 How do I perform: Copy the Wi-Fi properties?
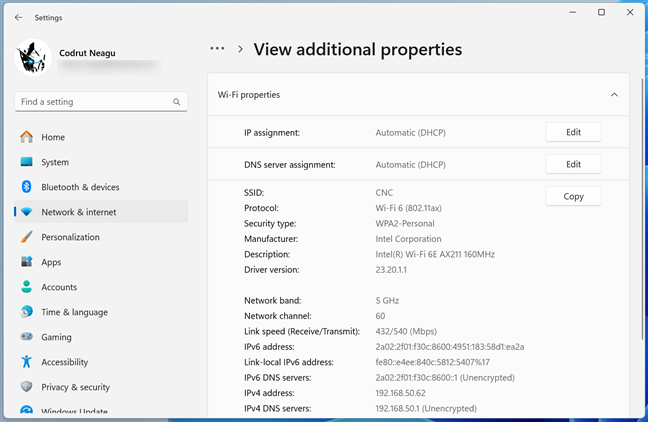coord(573,196)
